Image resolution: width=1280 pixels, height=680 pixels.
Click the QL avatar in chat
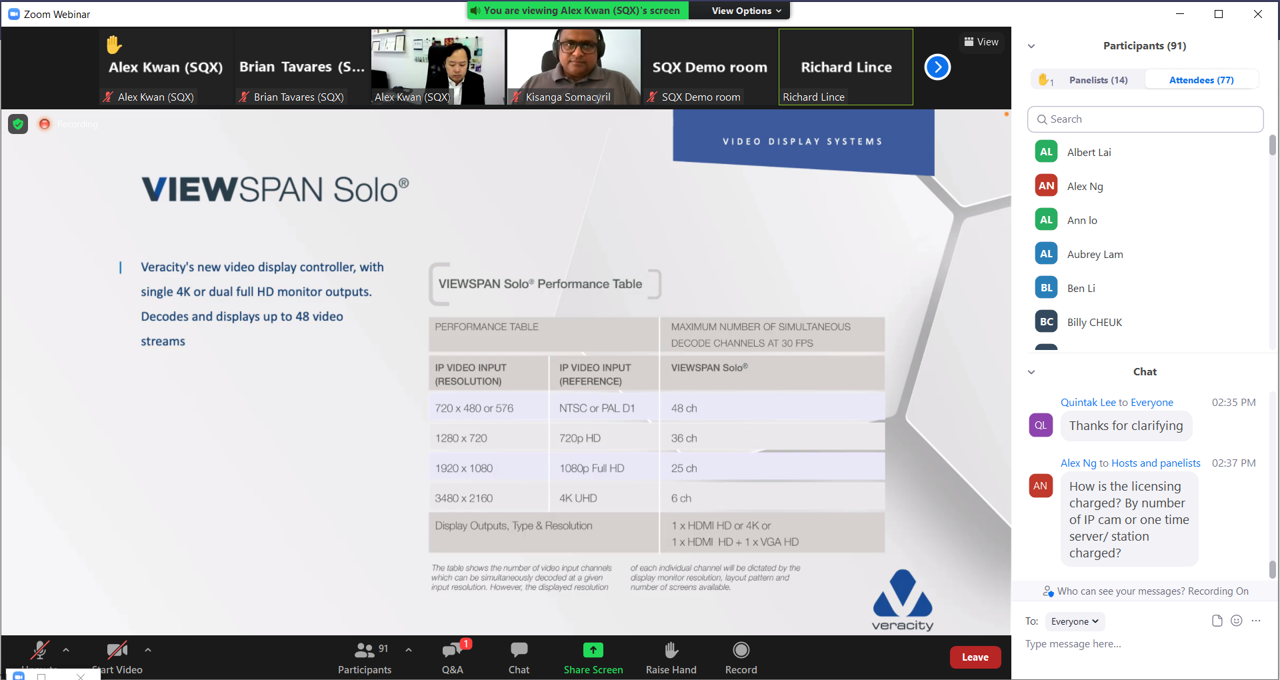tap(1041, 425)
